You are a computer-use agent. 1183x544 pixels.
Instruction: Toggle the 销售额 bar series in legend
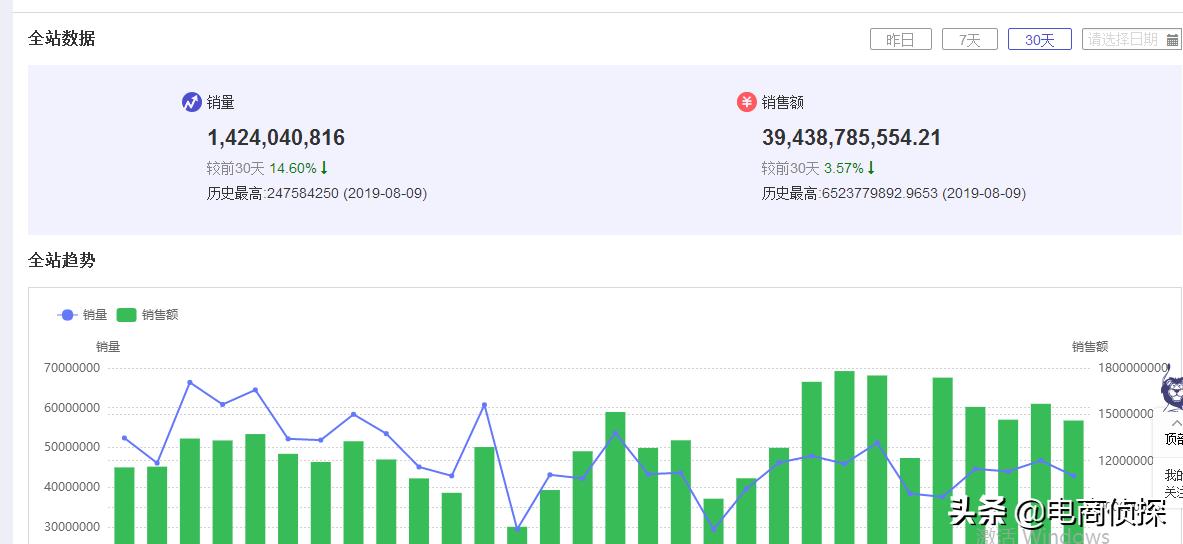[x=147, y=315]
